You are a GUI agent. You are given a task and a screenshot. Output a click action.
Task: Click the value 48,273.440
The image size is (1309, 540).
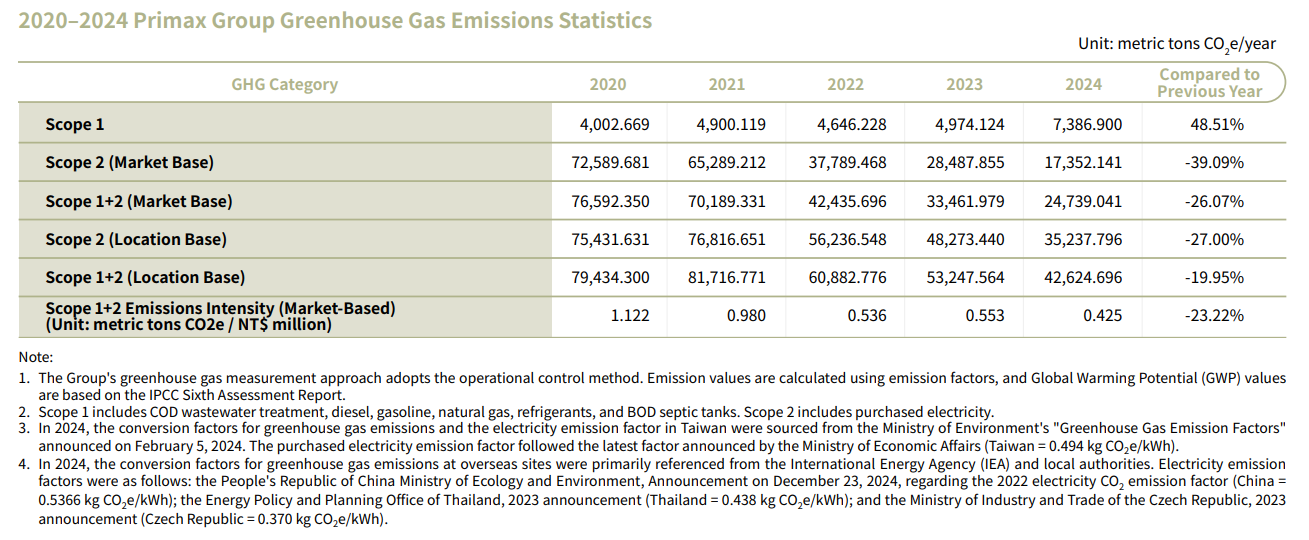pyautogui.click(x=966, y=239)
